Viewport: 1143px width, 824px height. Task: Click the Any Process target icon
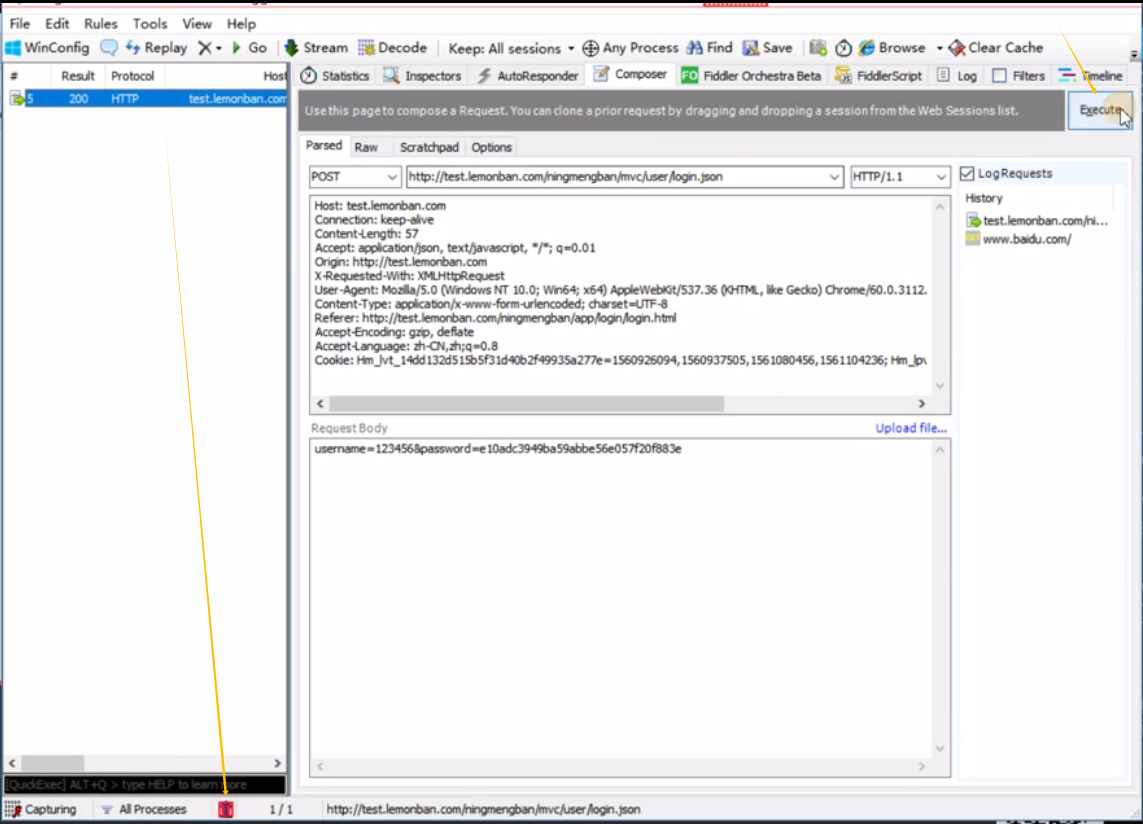pyautogui.click(x=590, y=48)
